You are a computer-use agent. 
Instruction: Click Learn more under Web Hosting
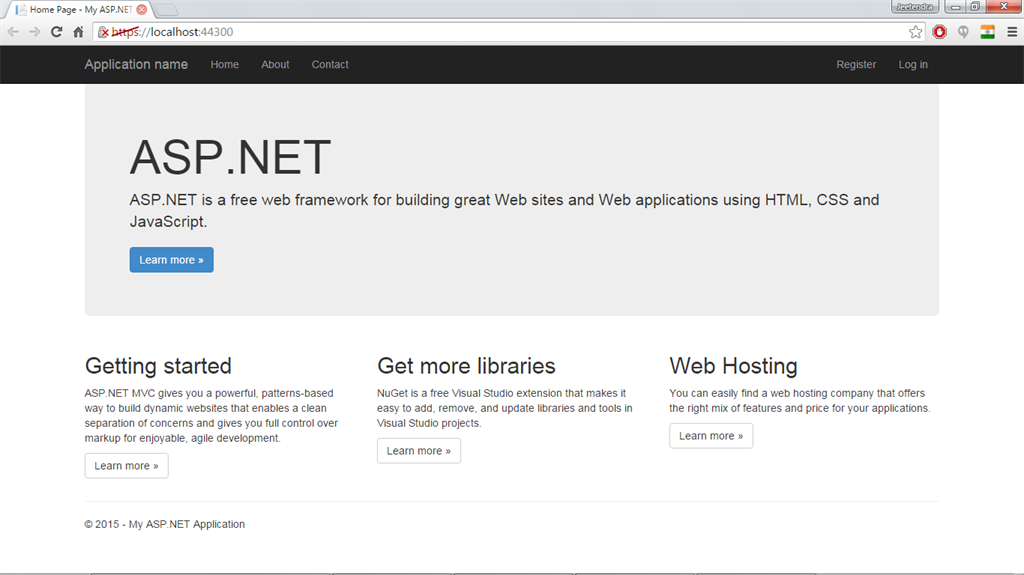click(x=711, y=436)
